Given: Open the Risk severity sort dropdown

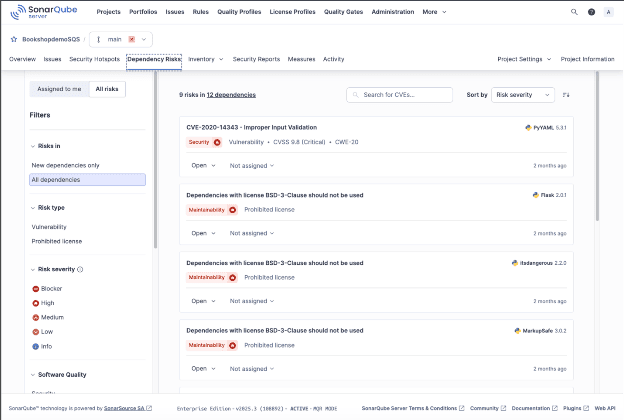Looking at the screenshot, I should click(x=523, y=95).
